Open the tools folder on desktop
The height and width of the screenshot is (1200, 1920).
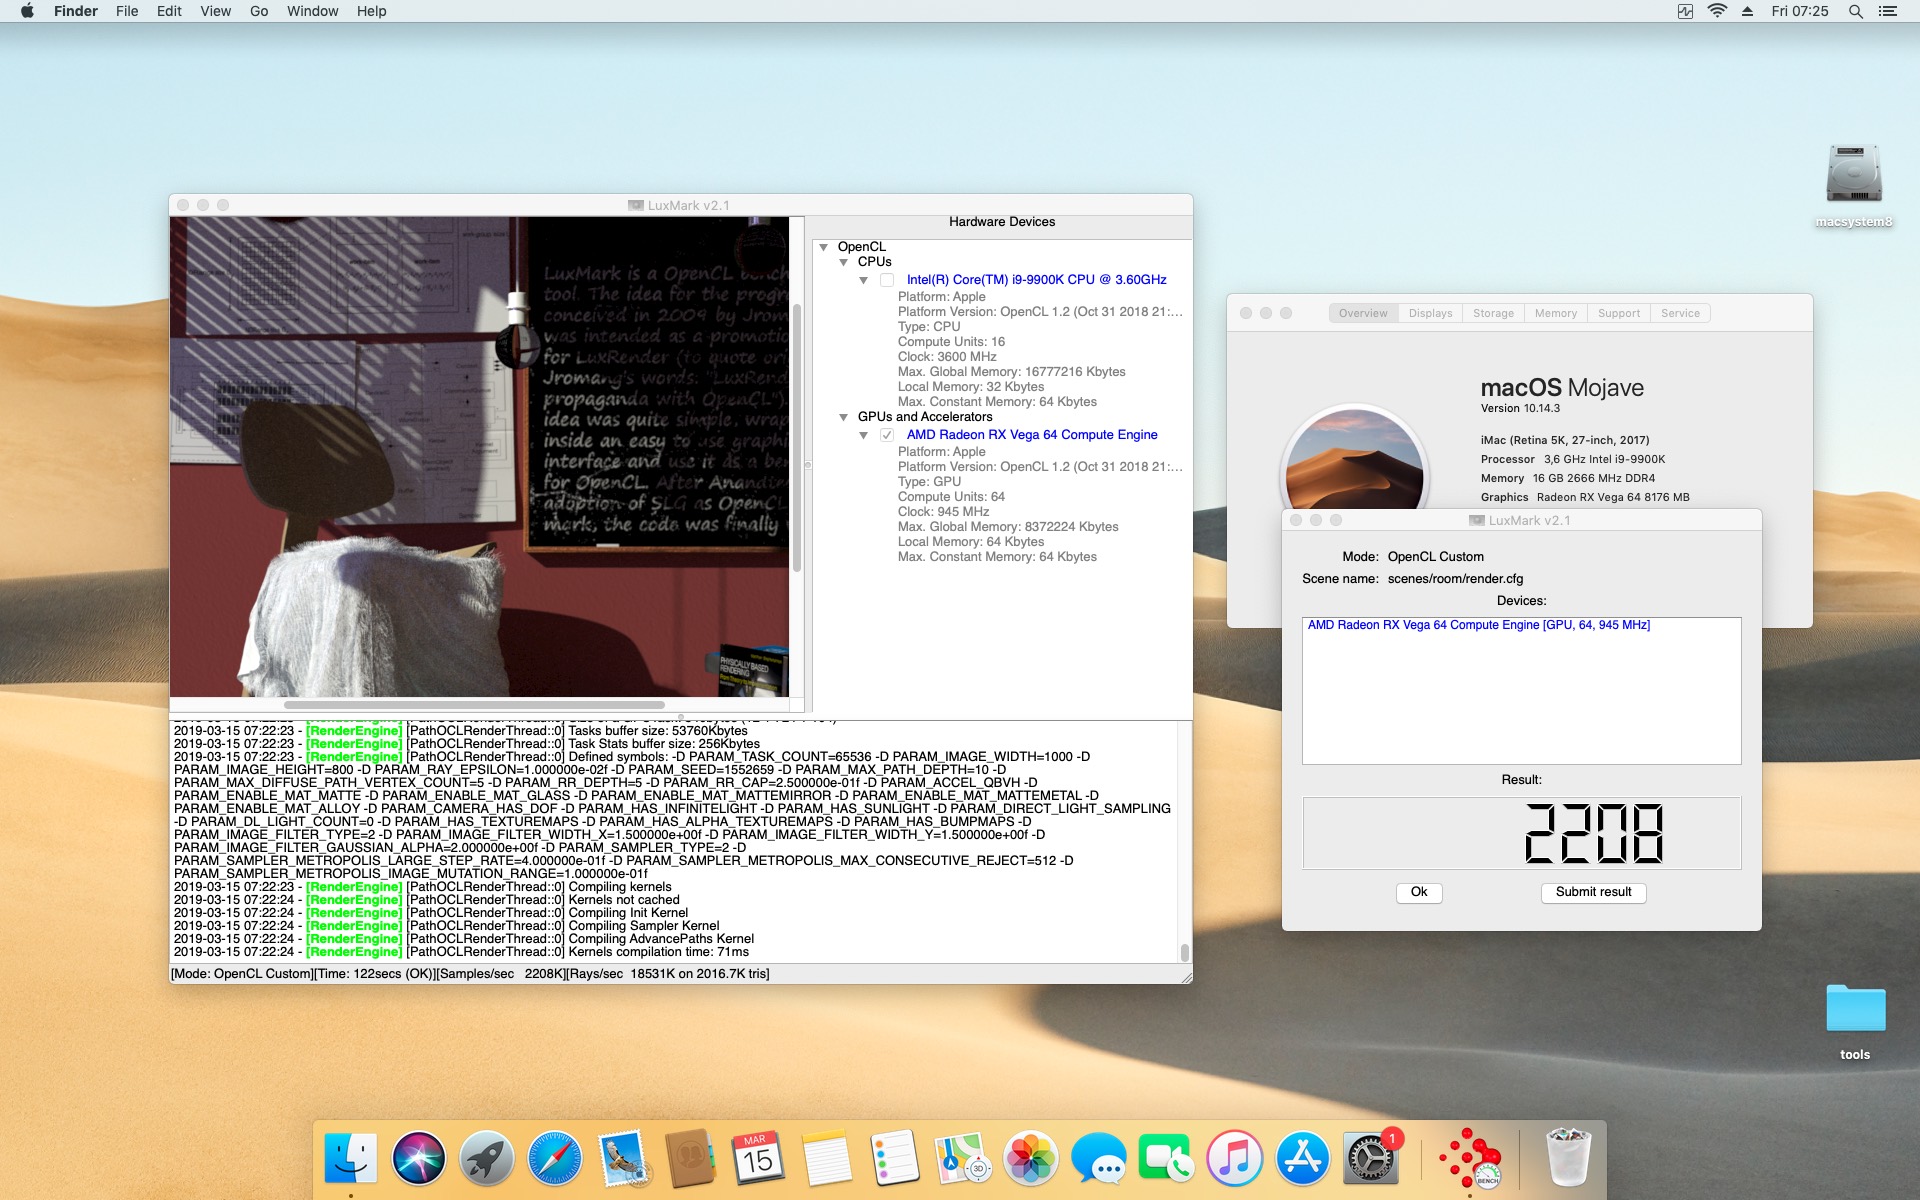[x=1854, y=1010]
